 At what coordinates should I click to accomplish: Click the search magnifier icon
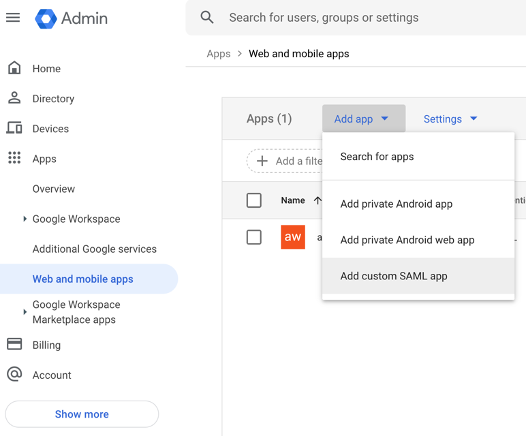(x=207, y=17)
